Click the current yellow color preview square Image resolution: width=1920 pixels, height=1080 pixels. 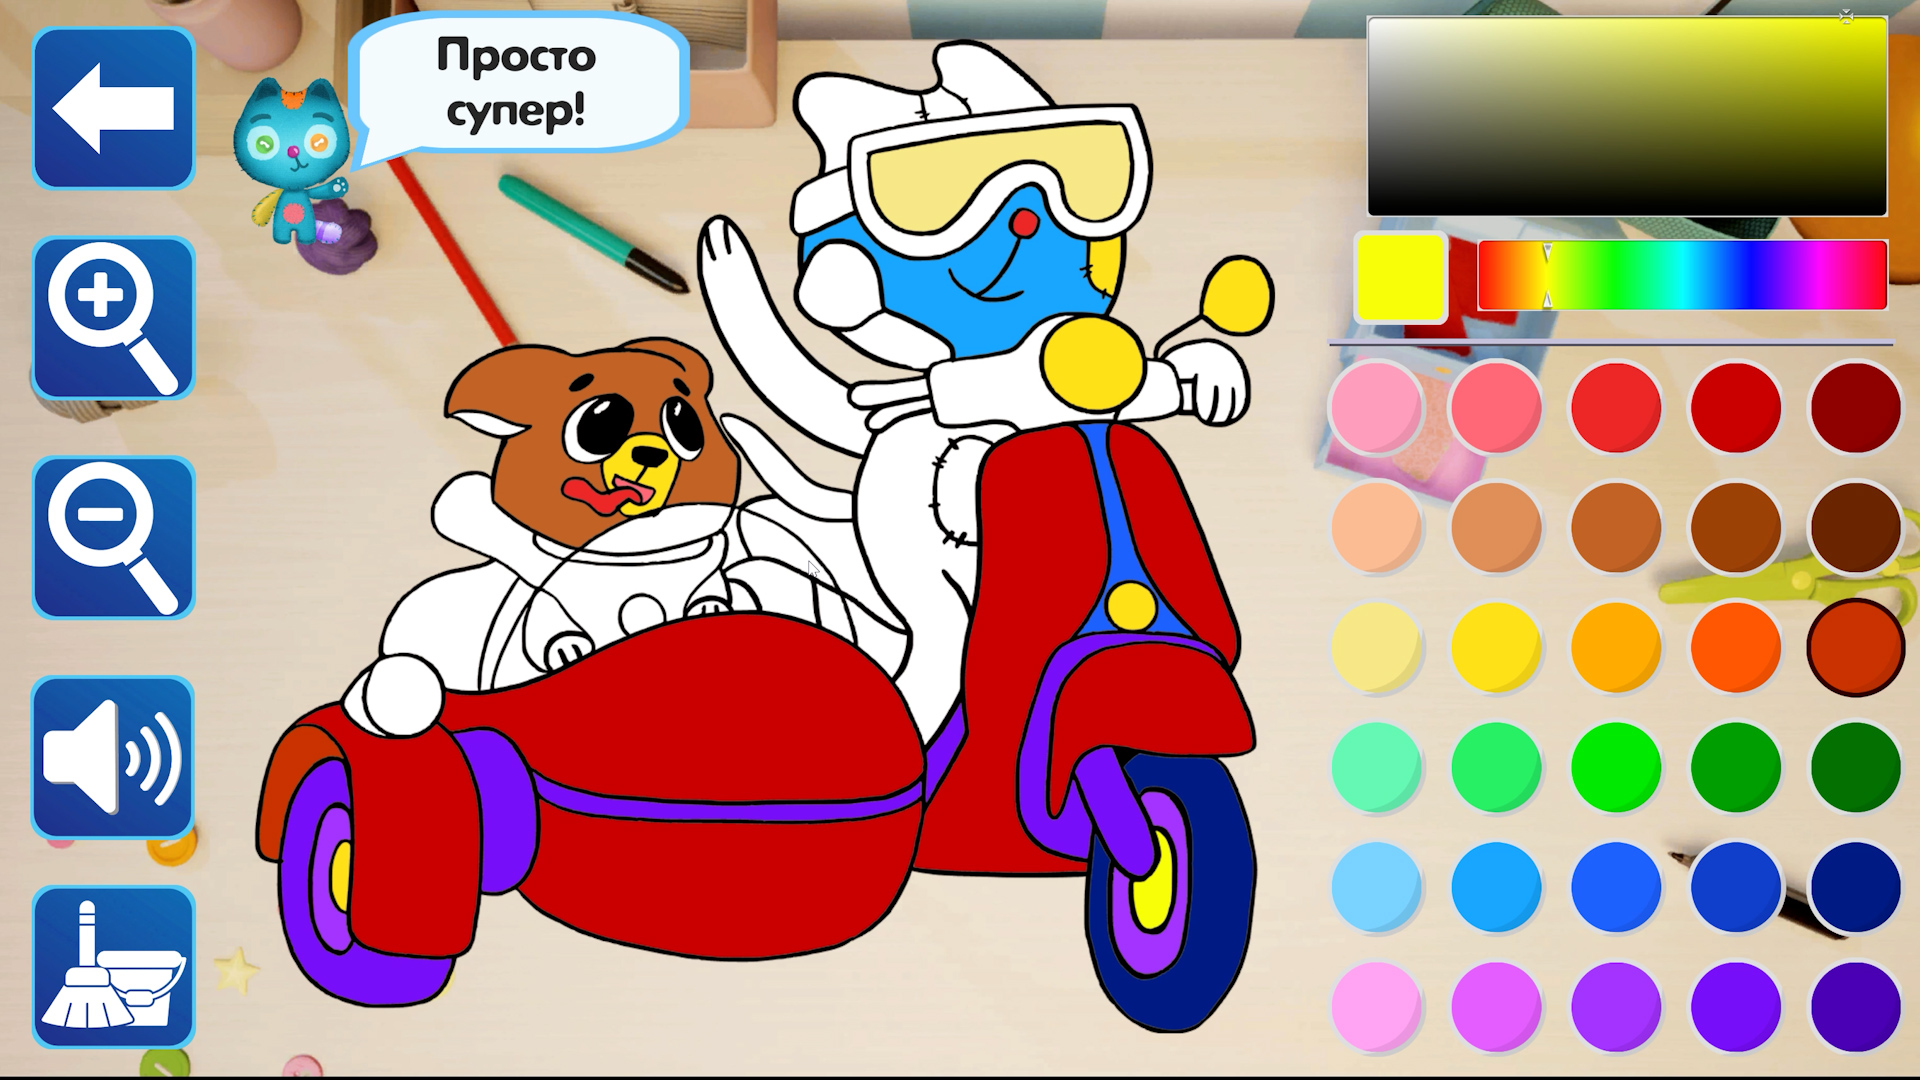point(1400,277)
